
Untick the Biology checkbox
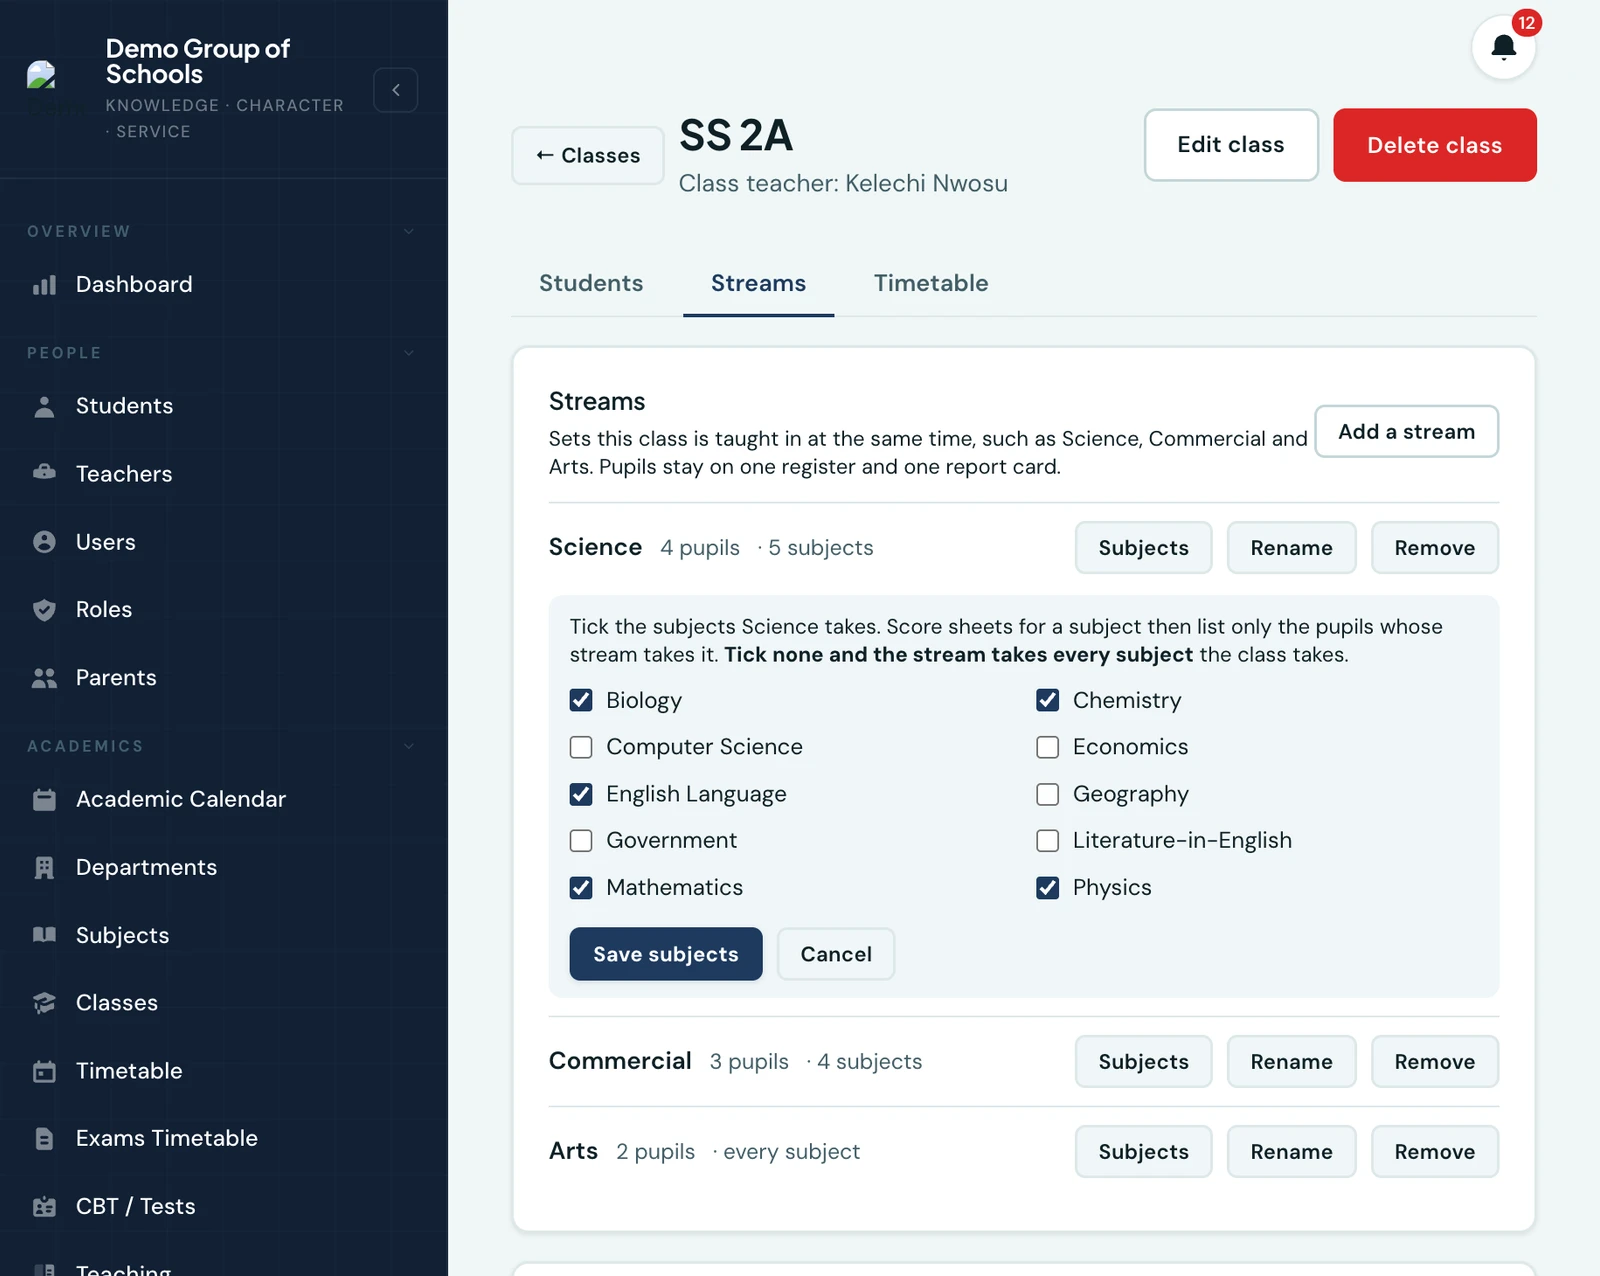tap(581, 700)
